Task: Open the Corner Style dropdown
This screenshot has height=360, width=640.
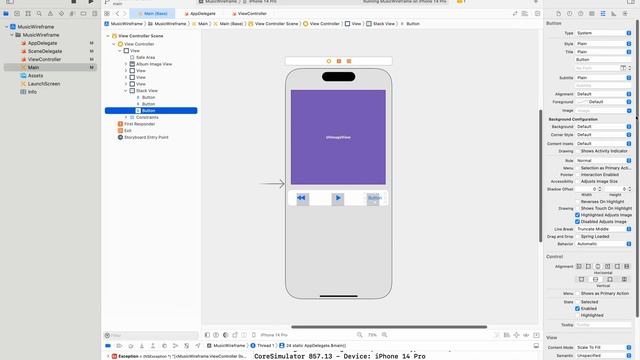Action: (603, 135)
